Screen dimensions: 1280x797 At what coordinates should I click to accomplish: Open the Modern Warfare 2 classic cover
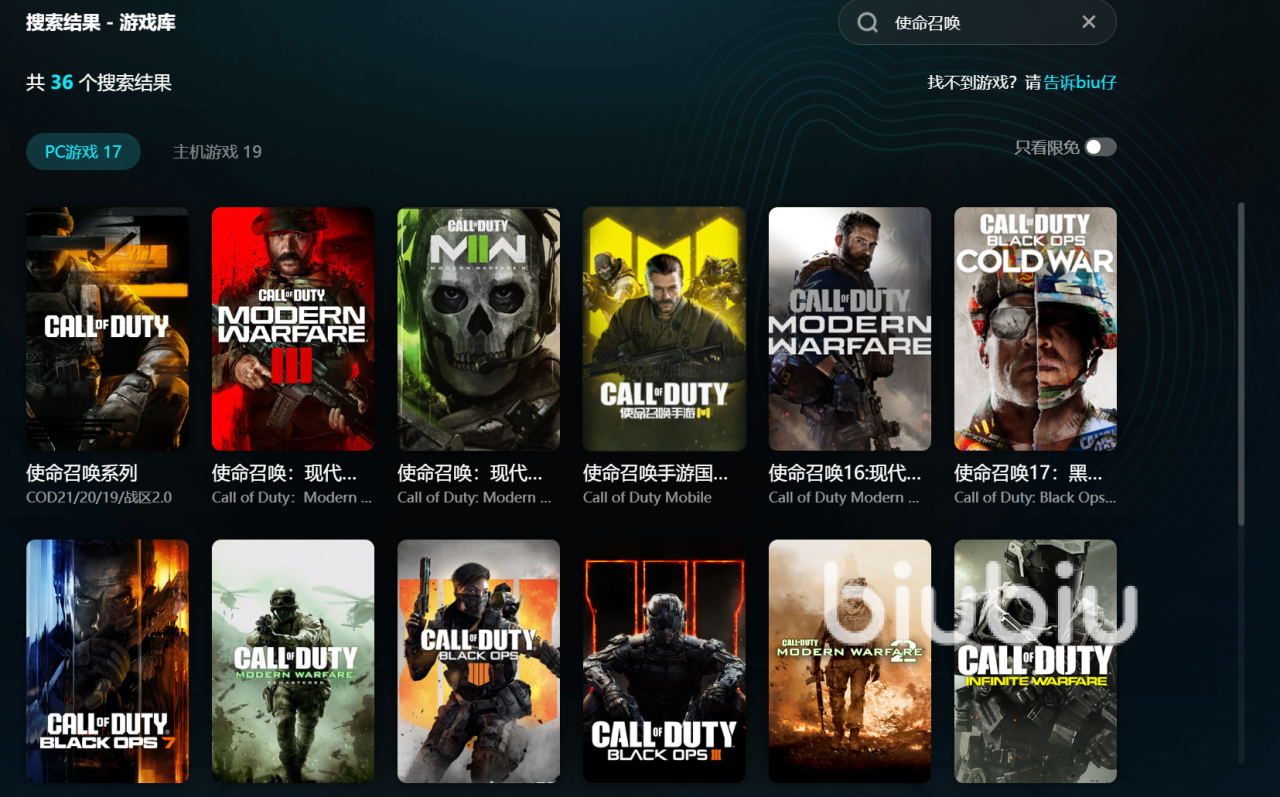coord(849,661)
